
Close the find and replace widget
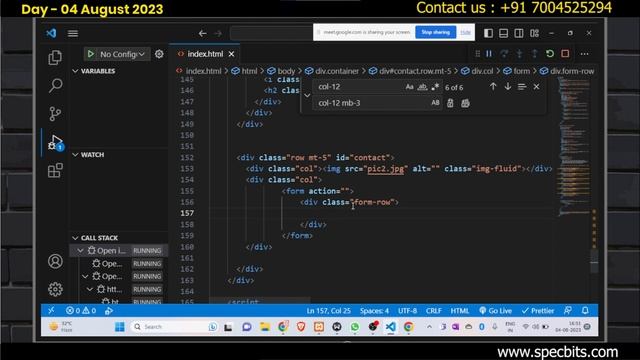[536, 87]
